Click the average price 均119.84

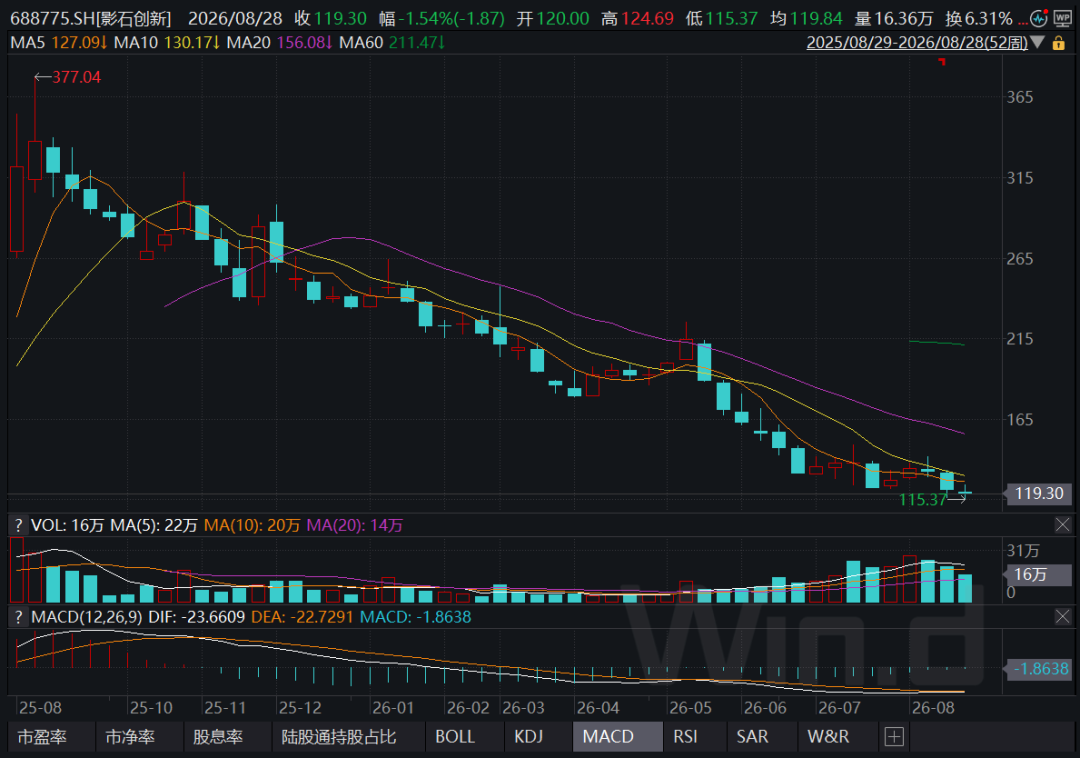pos(807,19)
